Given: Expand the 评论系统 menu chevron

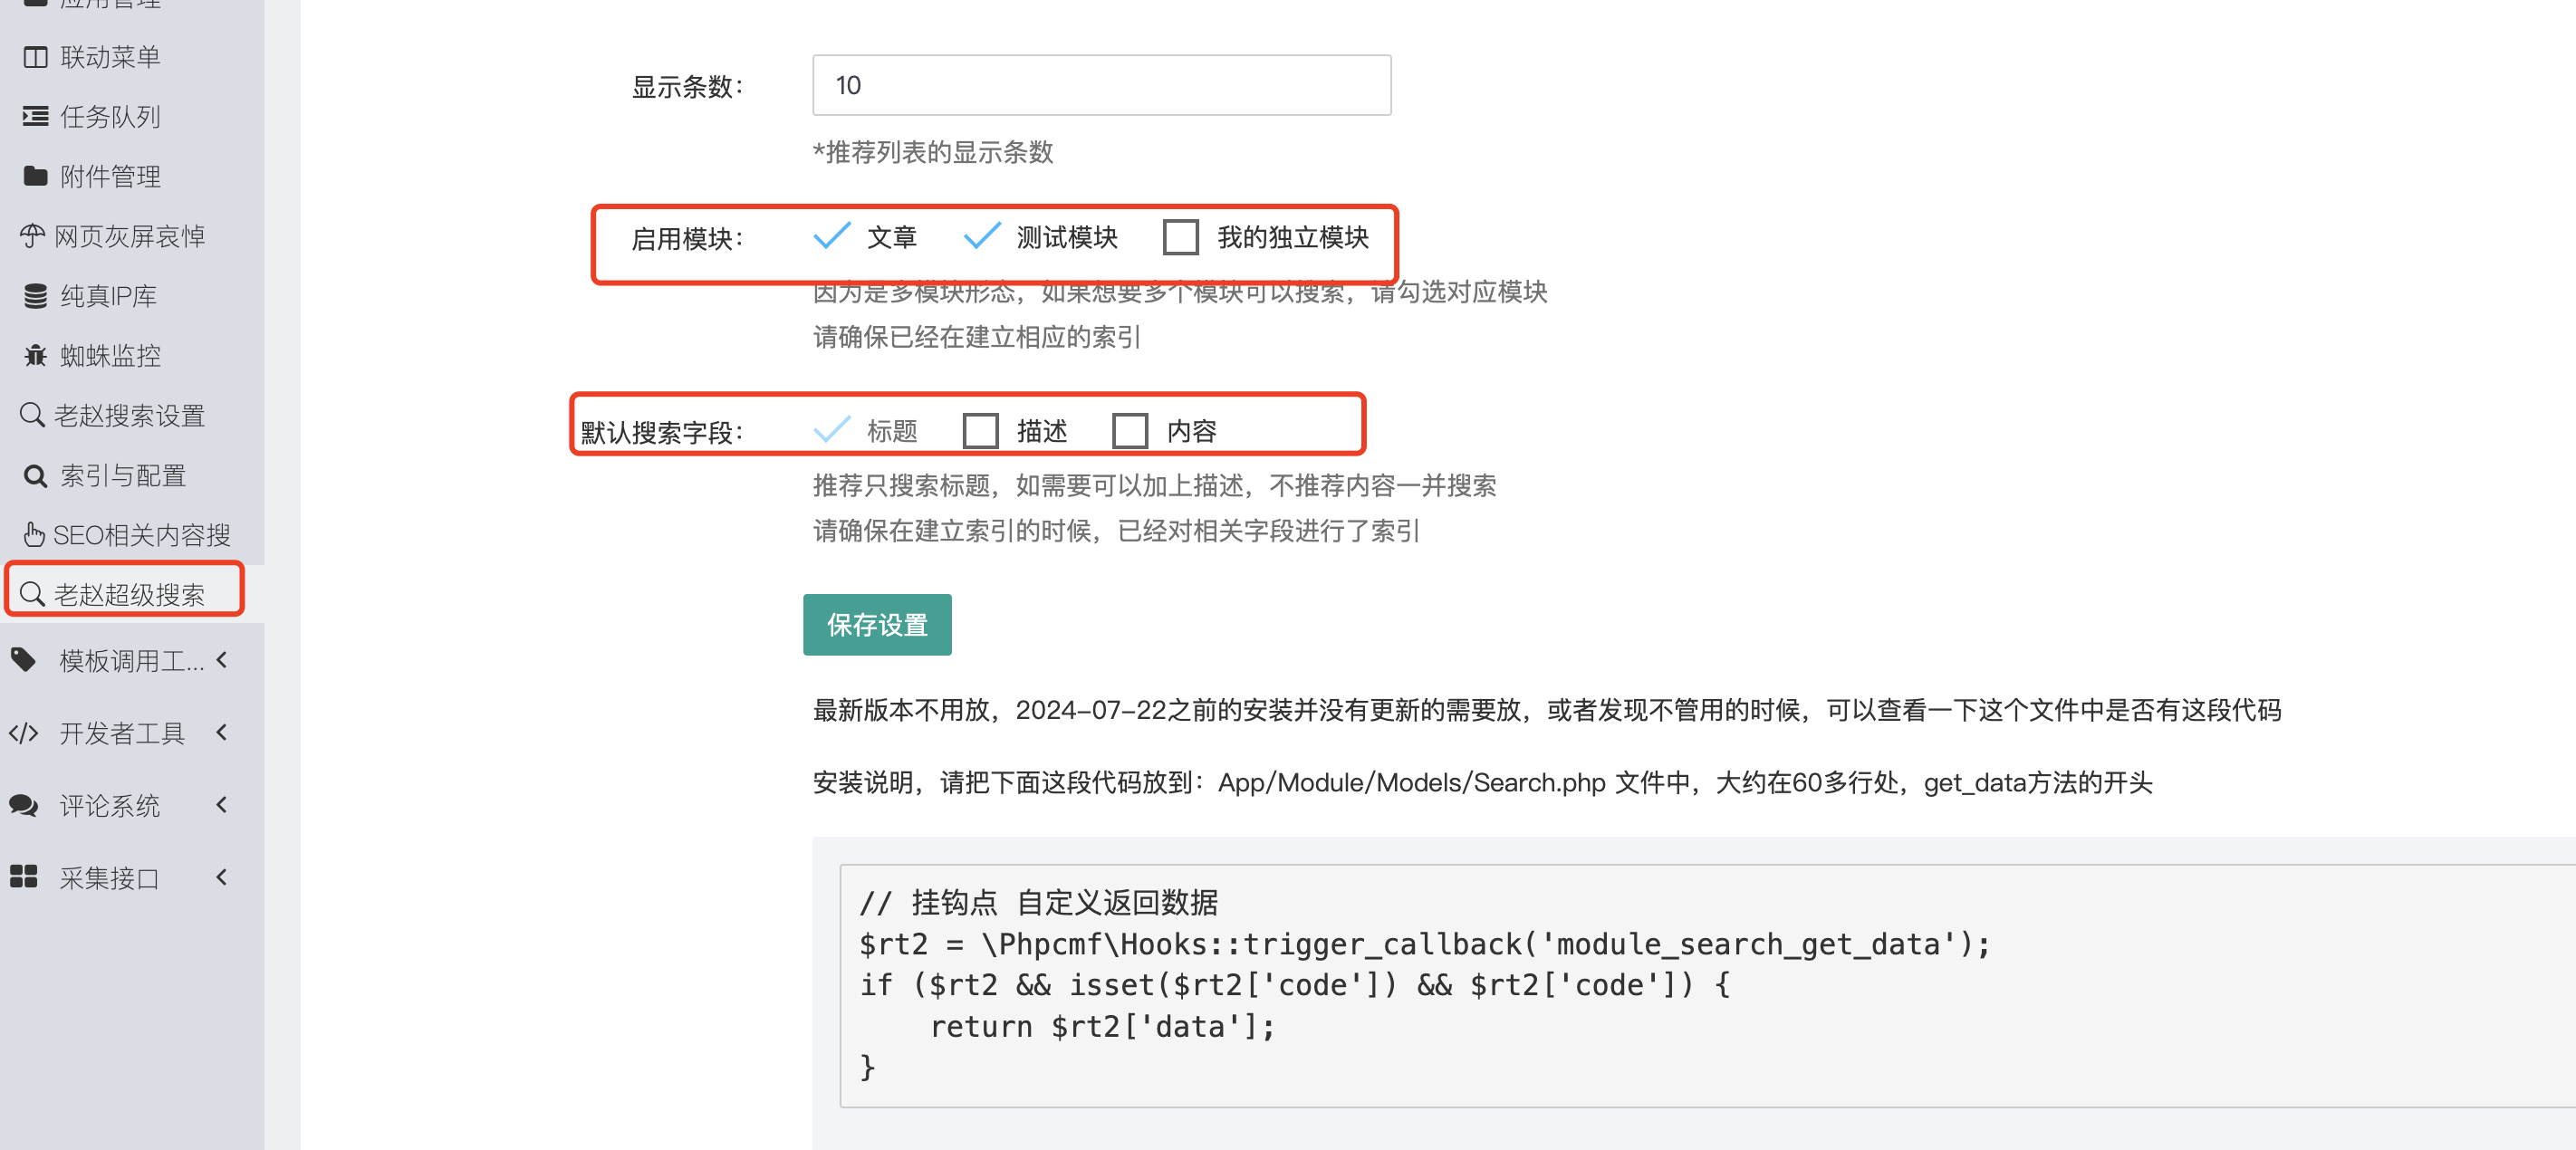Looking at the screenshot, I should (x=222, y=805).
